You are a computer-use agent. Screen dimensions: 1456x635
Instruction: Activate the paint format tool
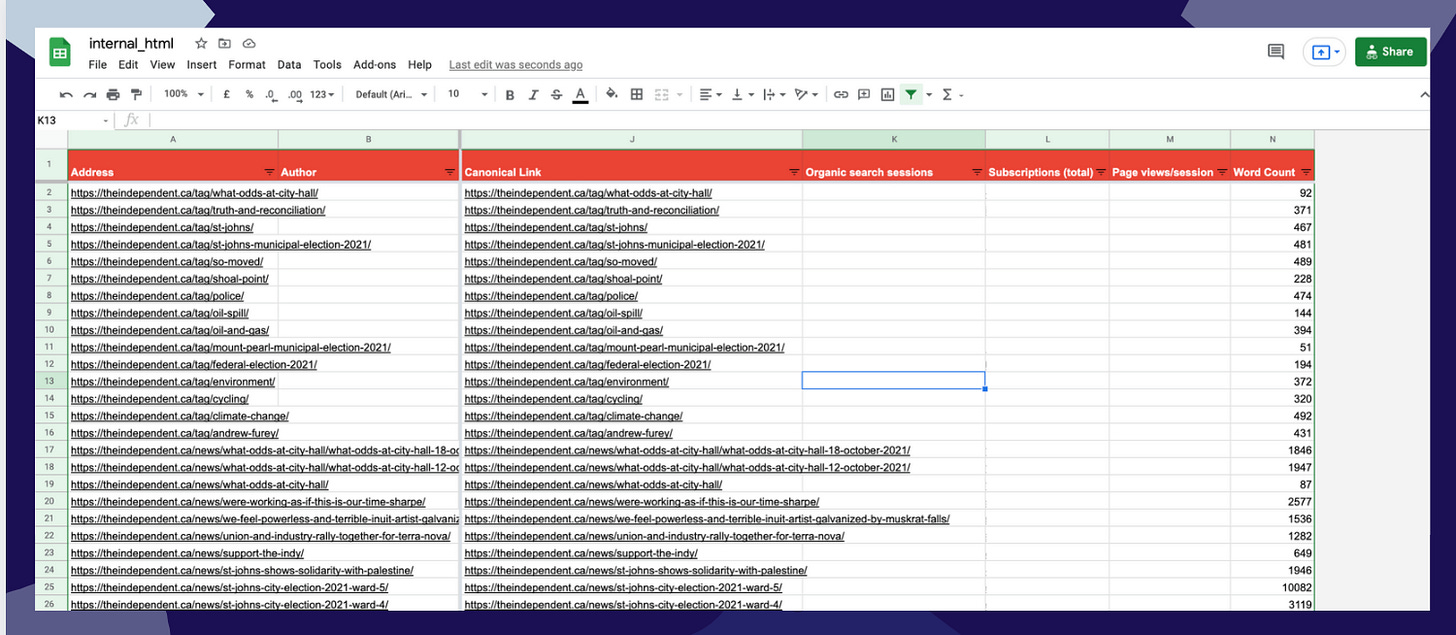click(136, 94)
